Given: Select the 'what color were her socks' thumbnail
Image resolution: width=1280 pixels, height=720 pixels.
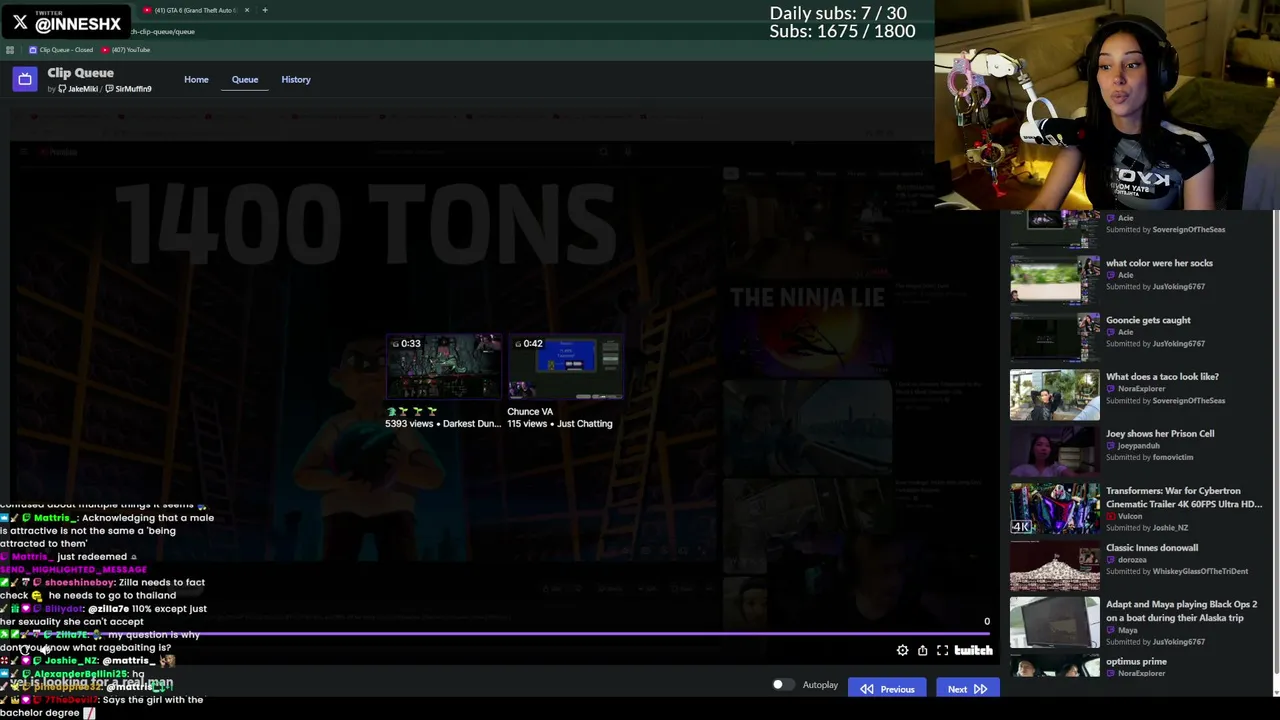Looking at the screenshot, I should pyautogui.click(x=1055, y=280).
